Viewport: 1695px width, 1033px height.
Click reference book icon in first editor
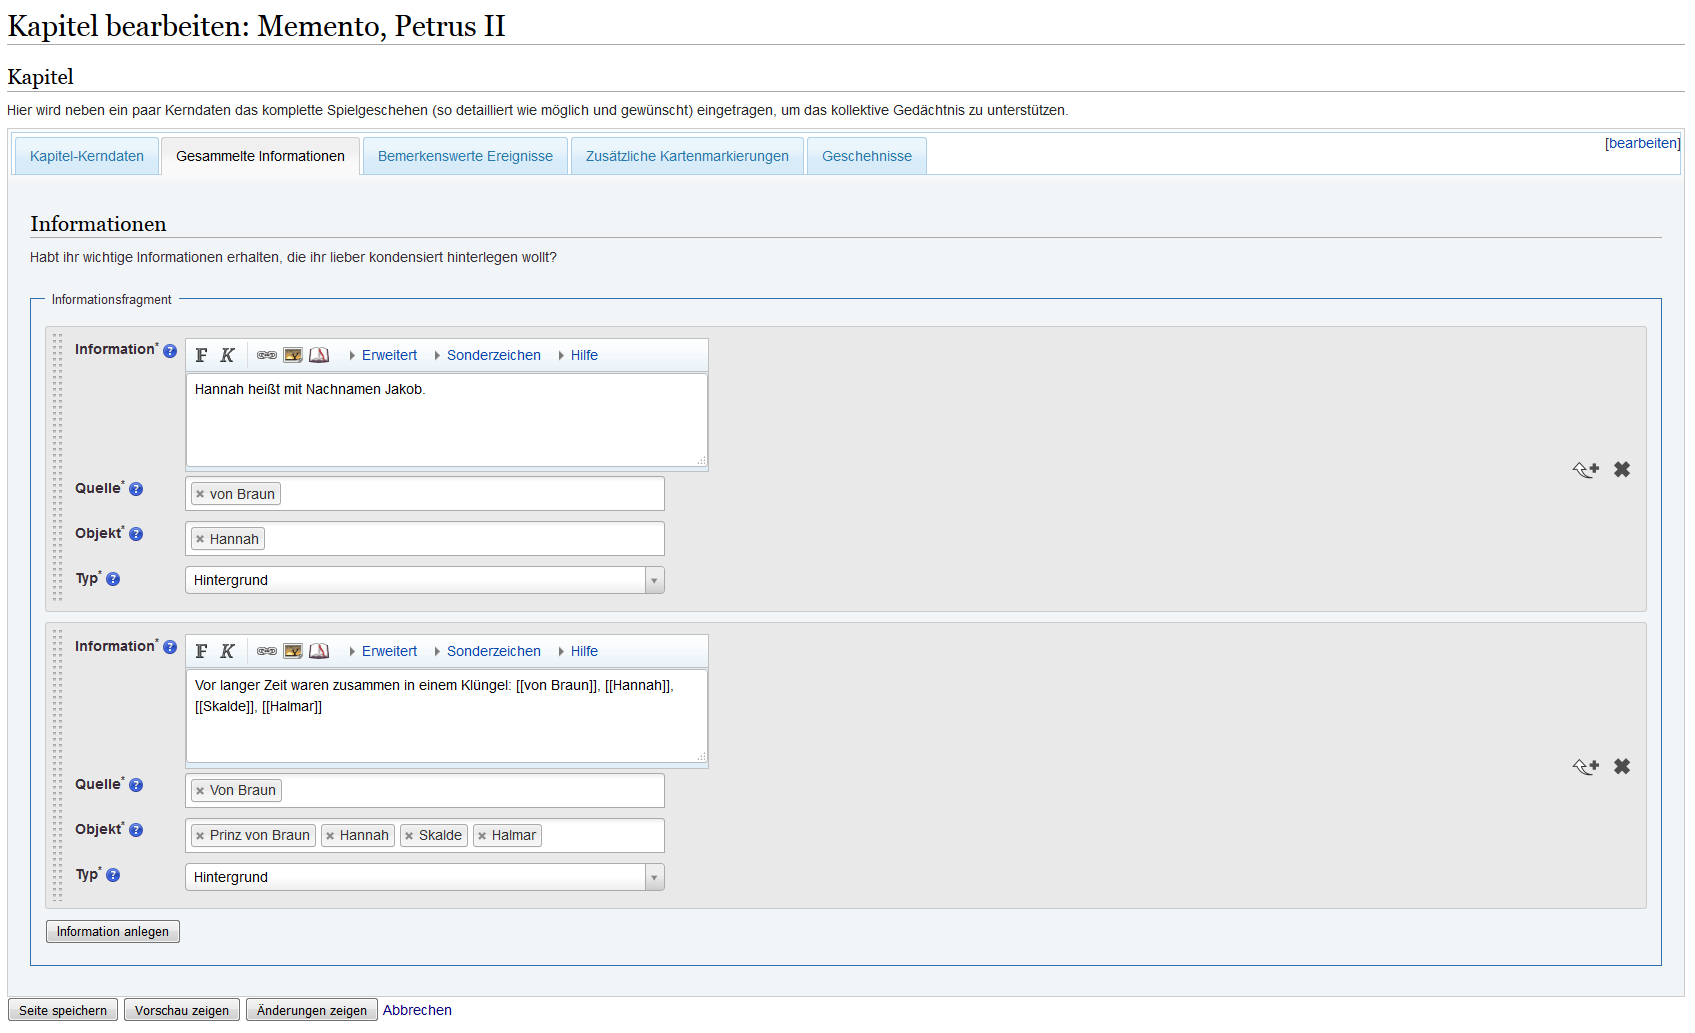tap(319, 355)
